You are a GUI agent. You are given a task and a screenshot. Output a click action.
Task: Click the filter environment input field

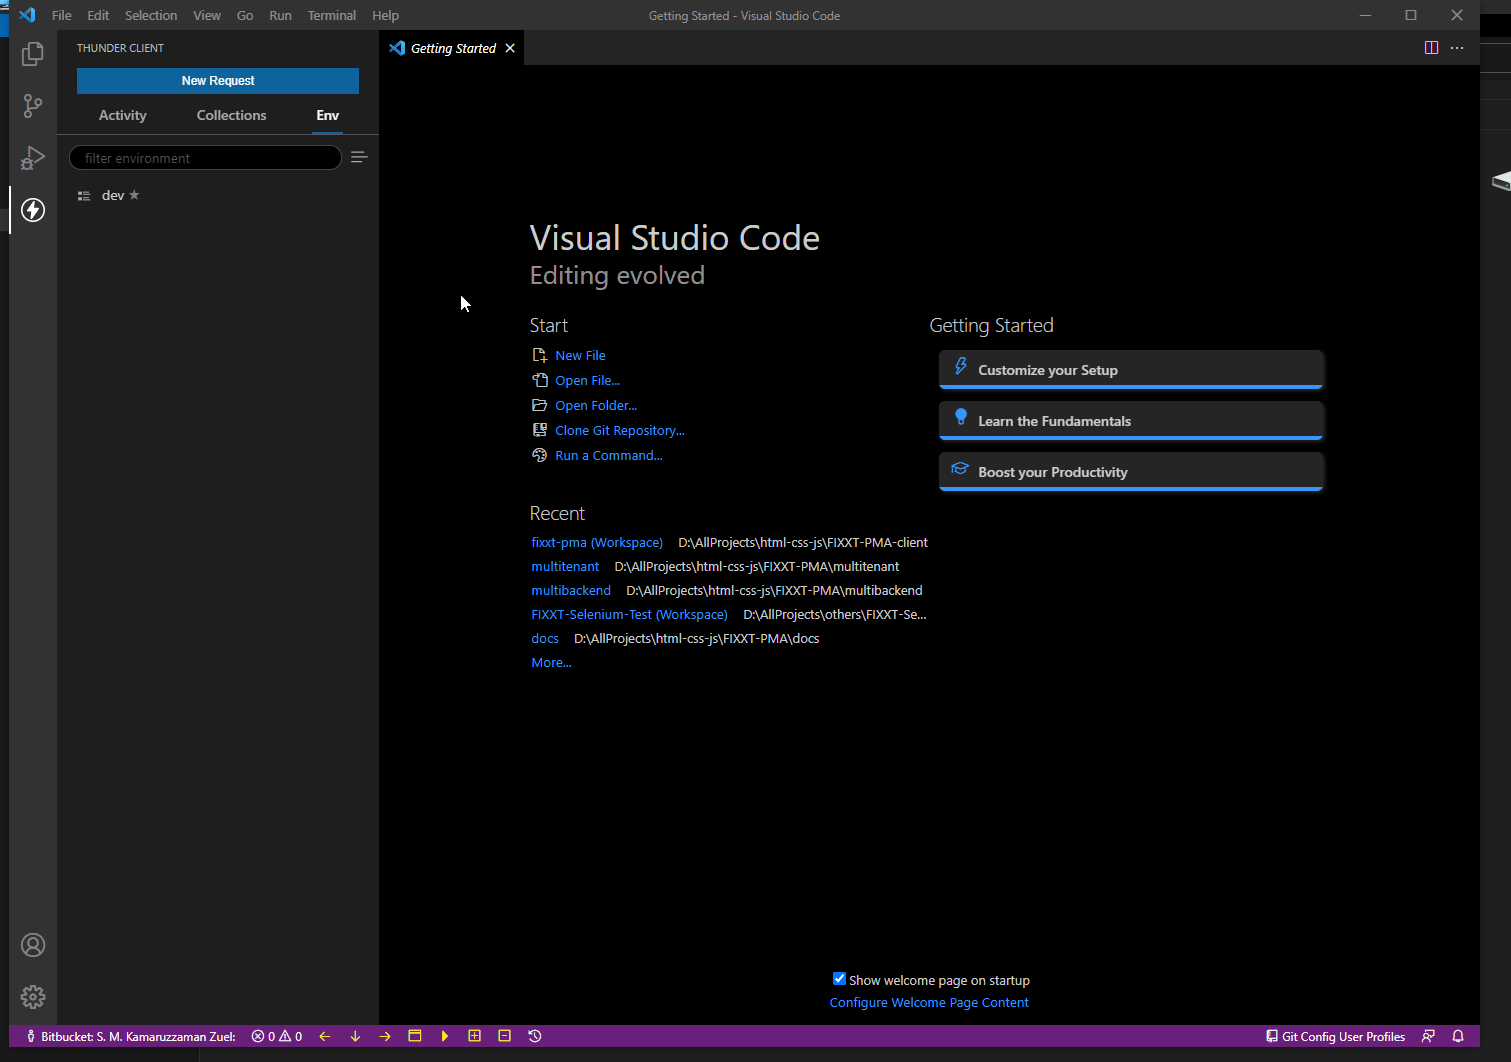[204, 157]
